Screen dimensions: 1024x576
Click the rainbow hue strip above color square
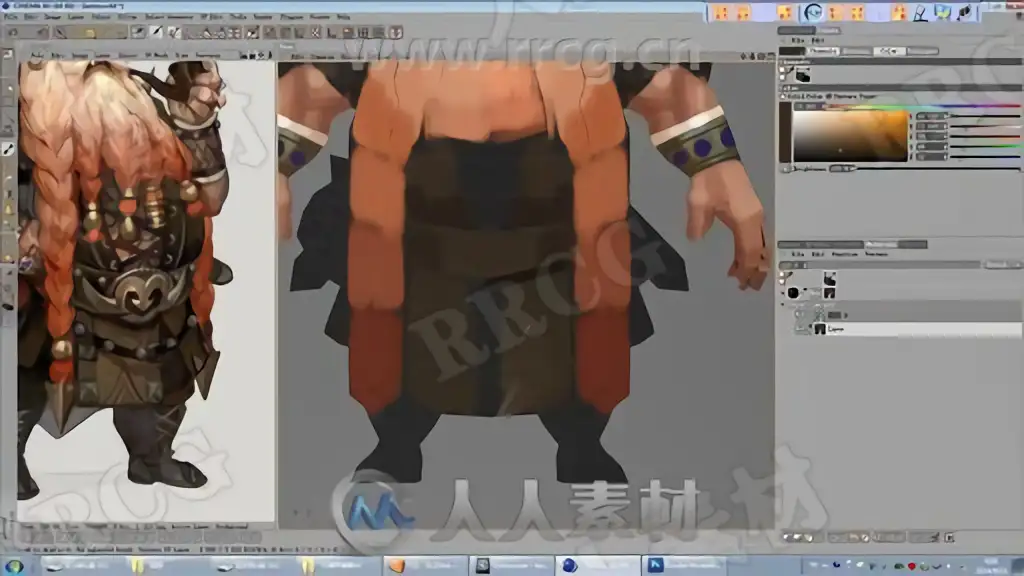click(921, 105)
